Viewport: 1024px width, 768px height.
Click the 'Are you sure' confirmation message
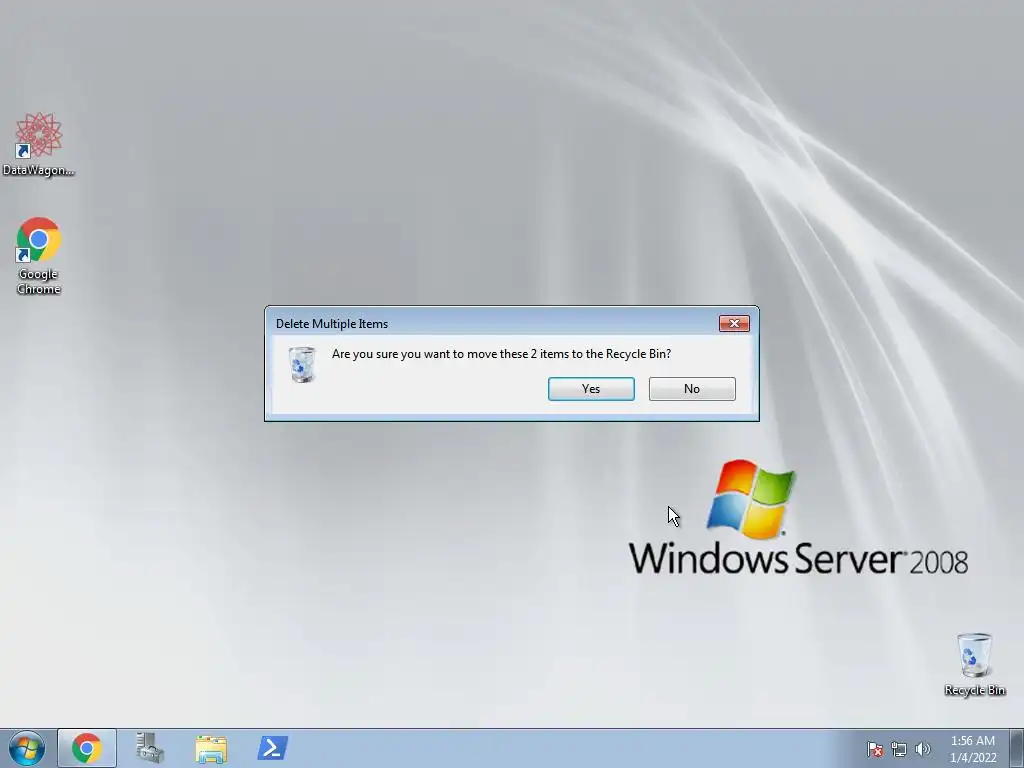[502, 354]
